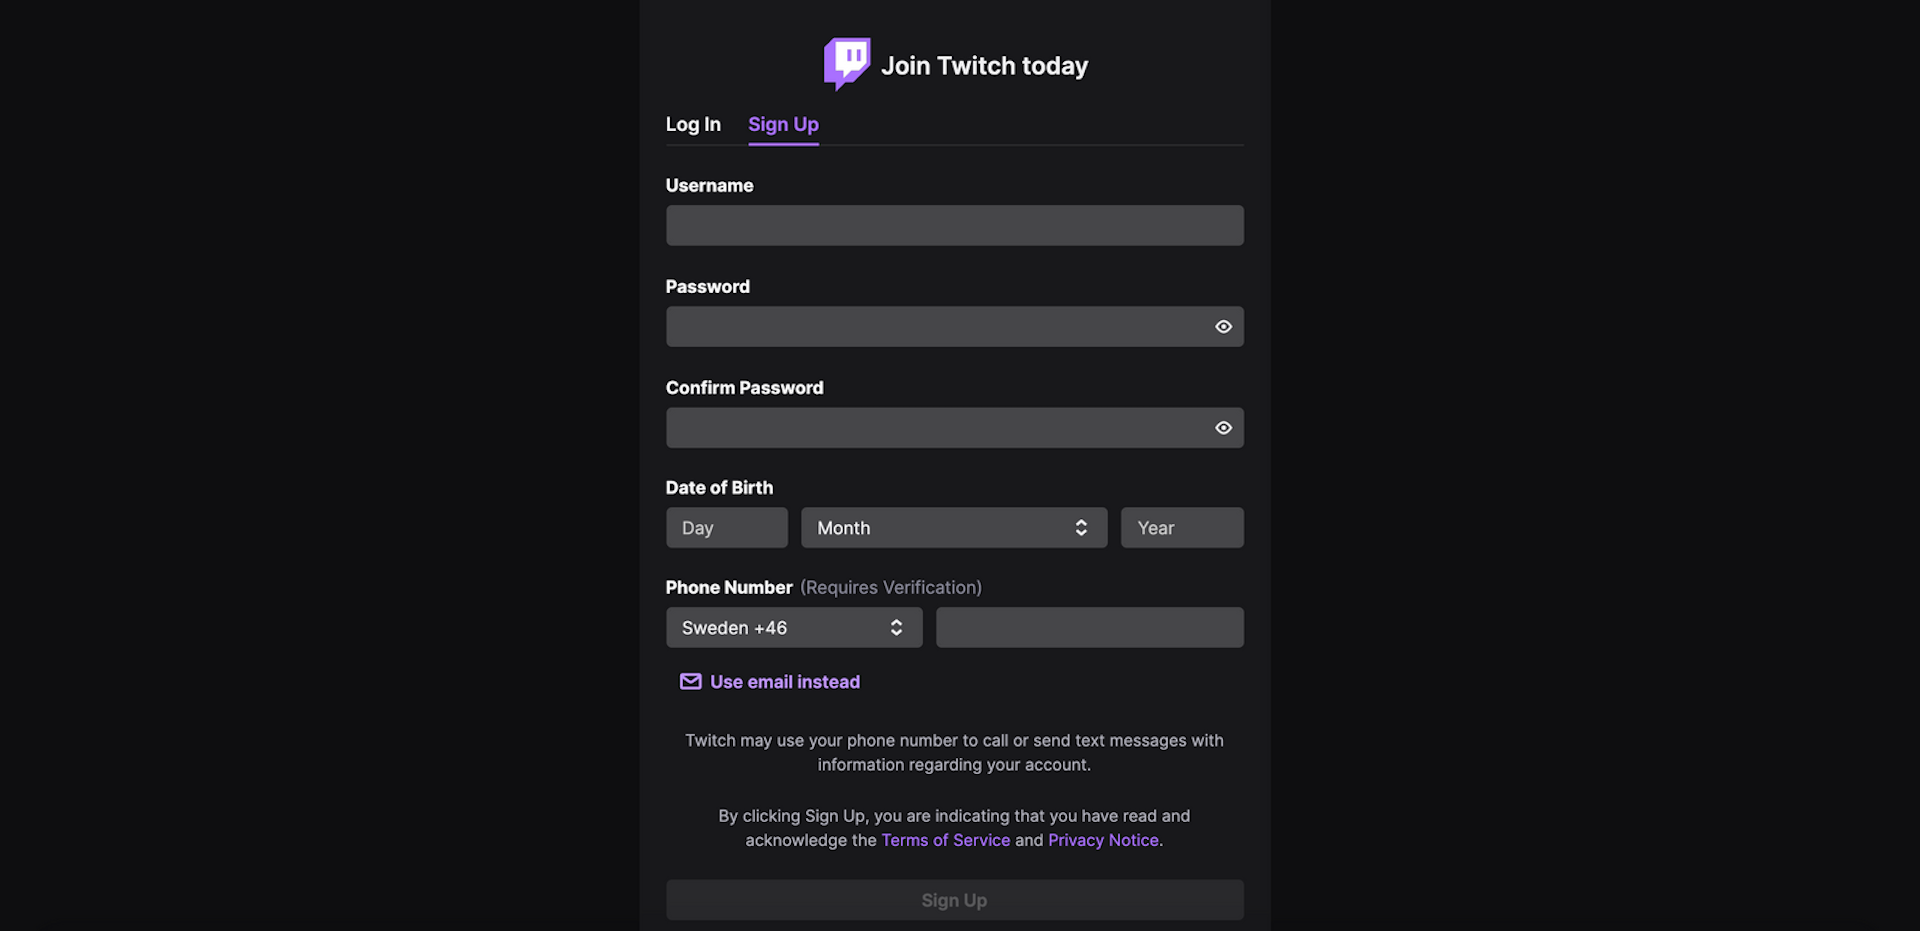Click the stepper arrows on the Month selector
Viewport: 1920px width, 931px height.
point(1081,527)
